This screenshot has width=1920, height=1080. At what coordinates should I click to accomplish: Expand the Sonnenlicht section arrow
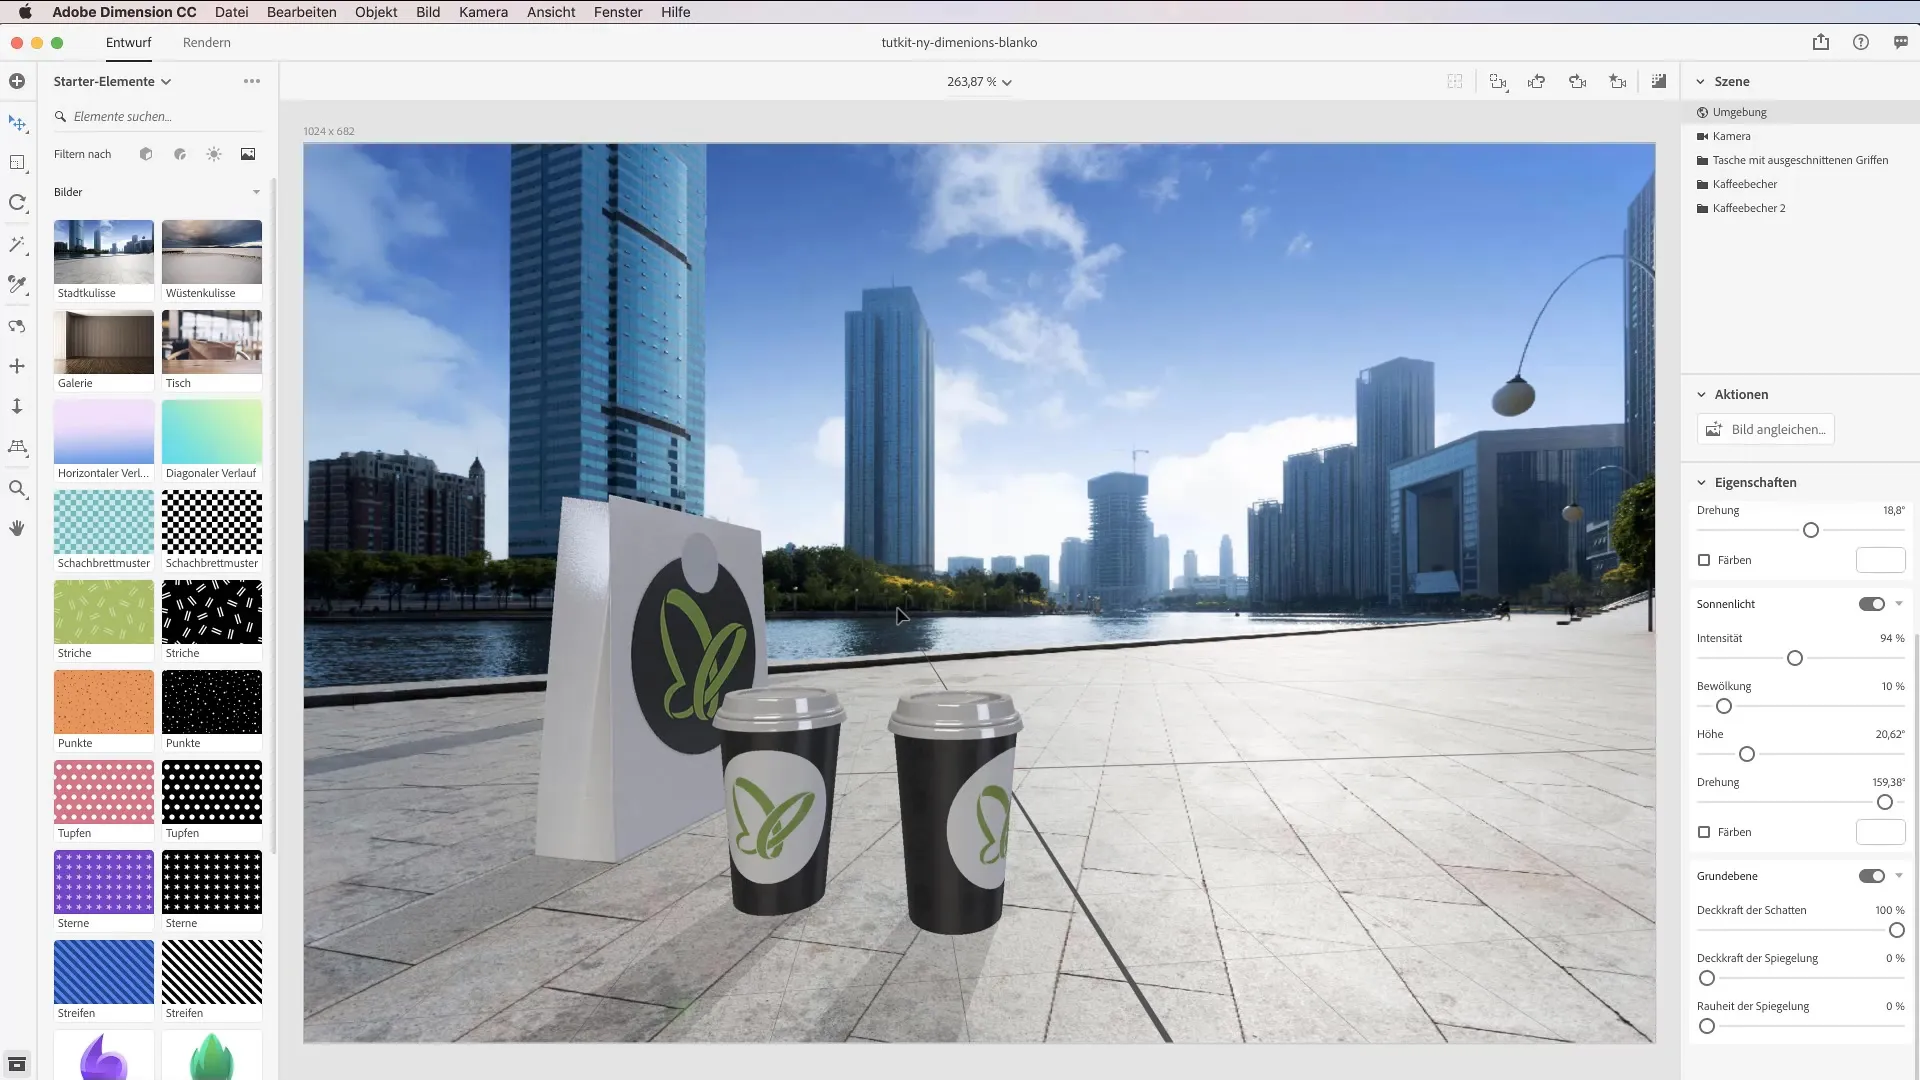(x=1899, y=604)
